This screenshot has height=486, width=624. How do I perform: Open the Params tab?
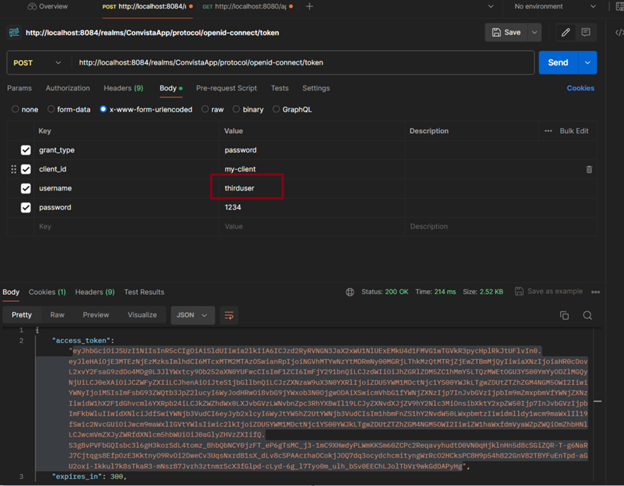(19, 88)
